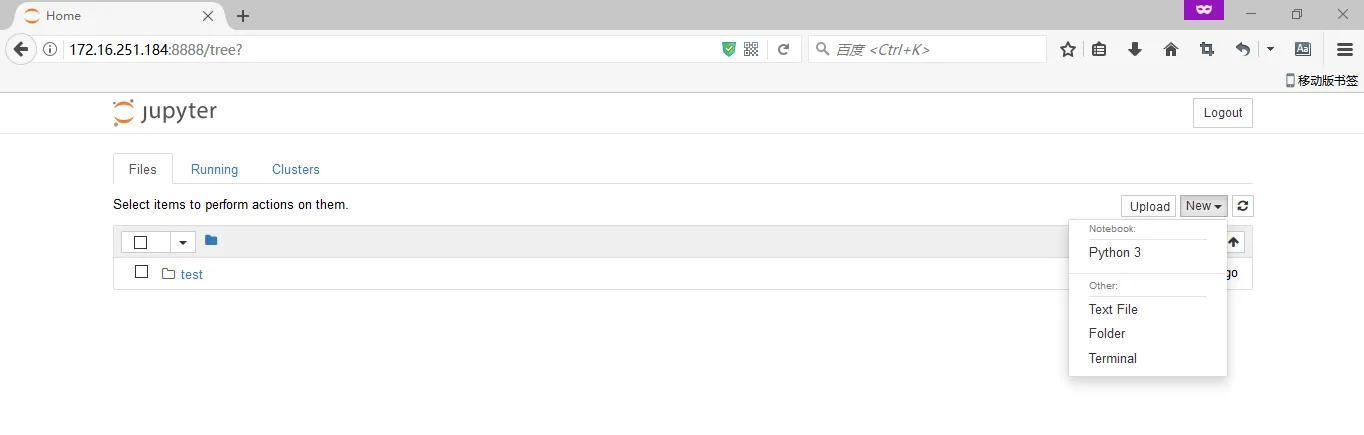Open the browser downloads arrow
Screen dimensions: 1364x435
coord(1135,49)
